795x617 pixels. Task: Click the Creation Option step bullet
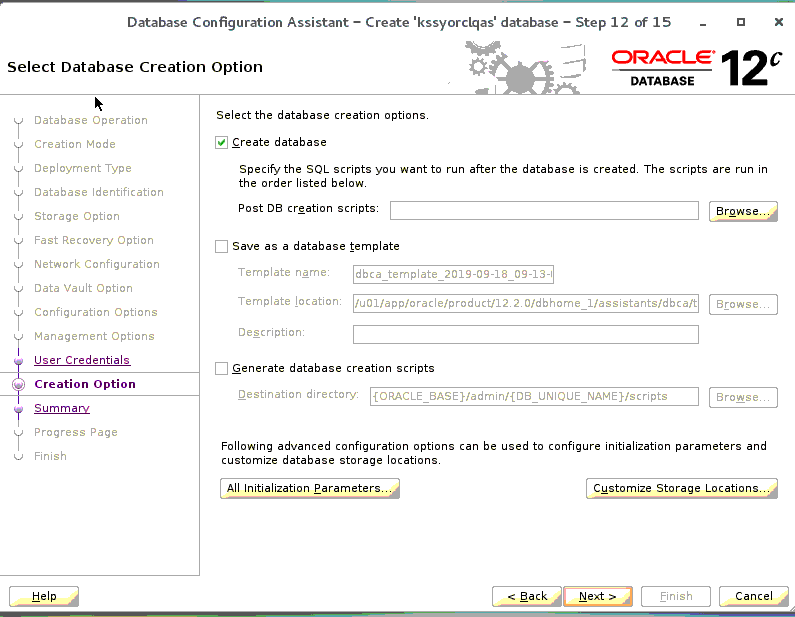[18, 384]
